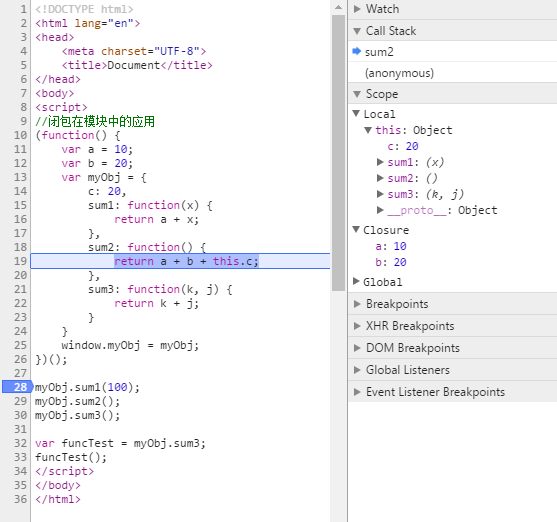
Task: Click the scrollbar up arrow
Action: 338,7
